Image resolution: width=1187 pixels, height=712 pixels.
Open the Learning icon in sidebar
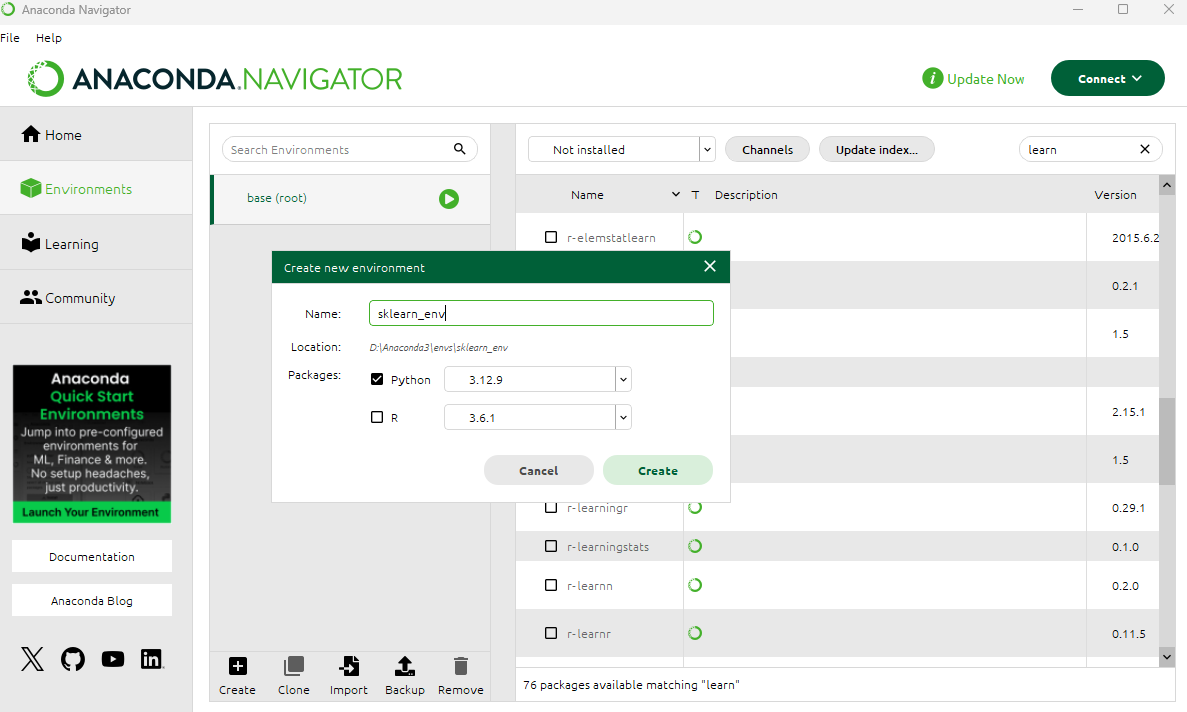(x=30, y=243)
